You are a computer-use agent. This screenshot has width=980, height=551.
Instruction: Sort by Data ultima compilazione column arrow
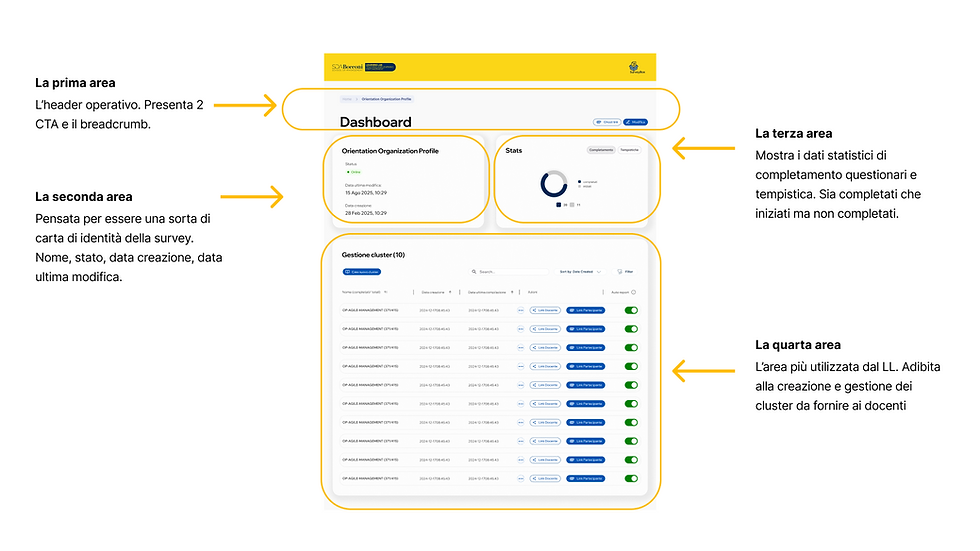coord(512,292)
